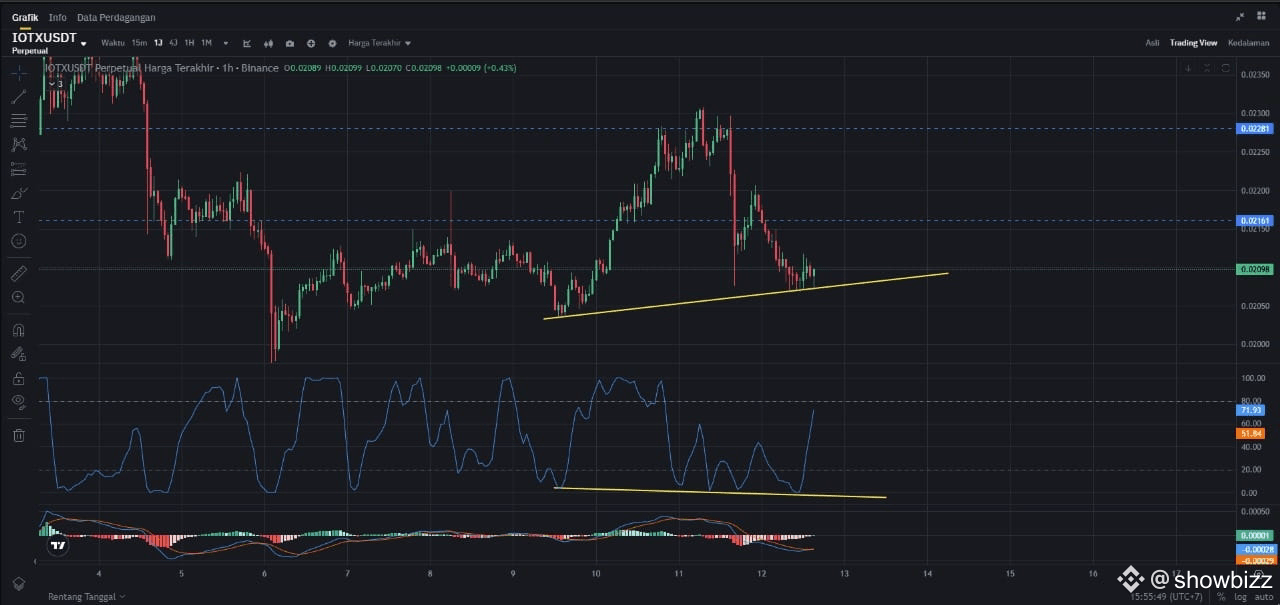Switch chart mode to Asli
Viewport: 1280px width, 605px height.
click(1152, 43)
